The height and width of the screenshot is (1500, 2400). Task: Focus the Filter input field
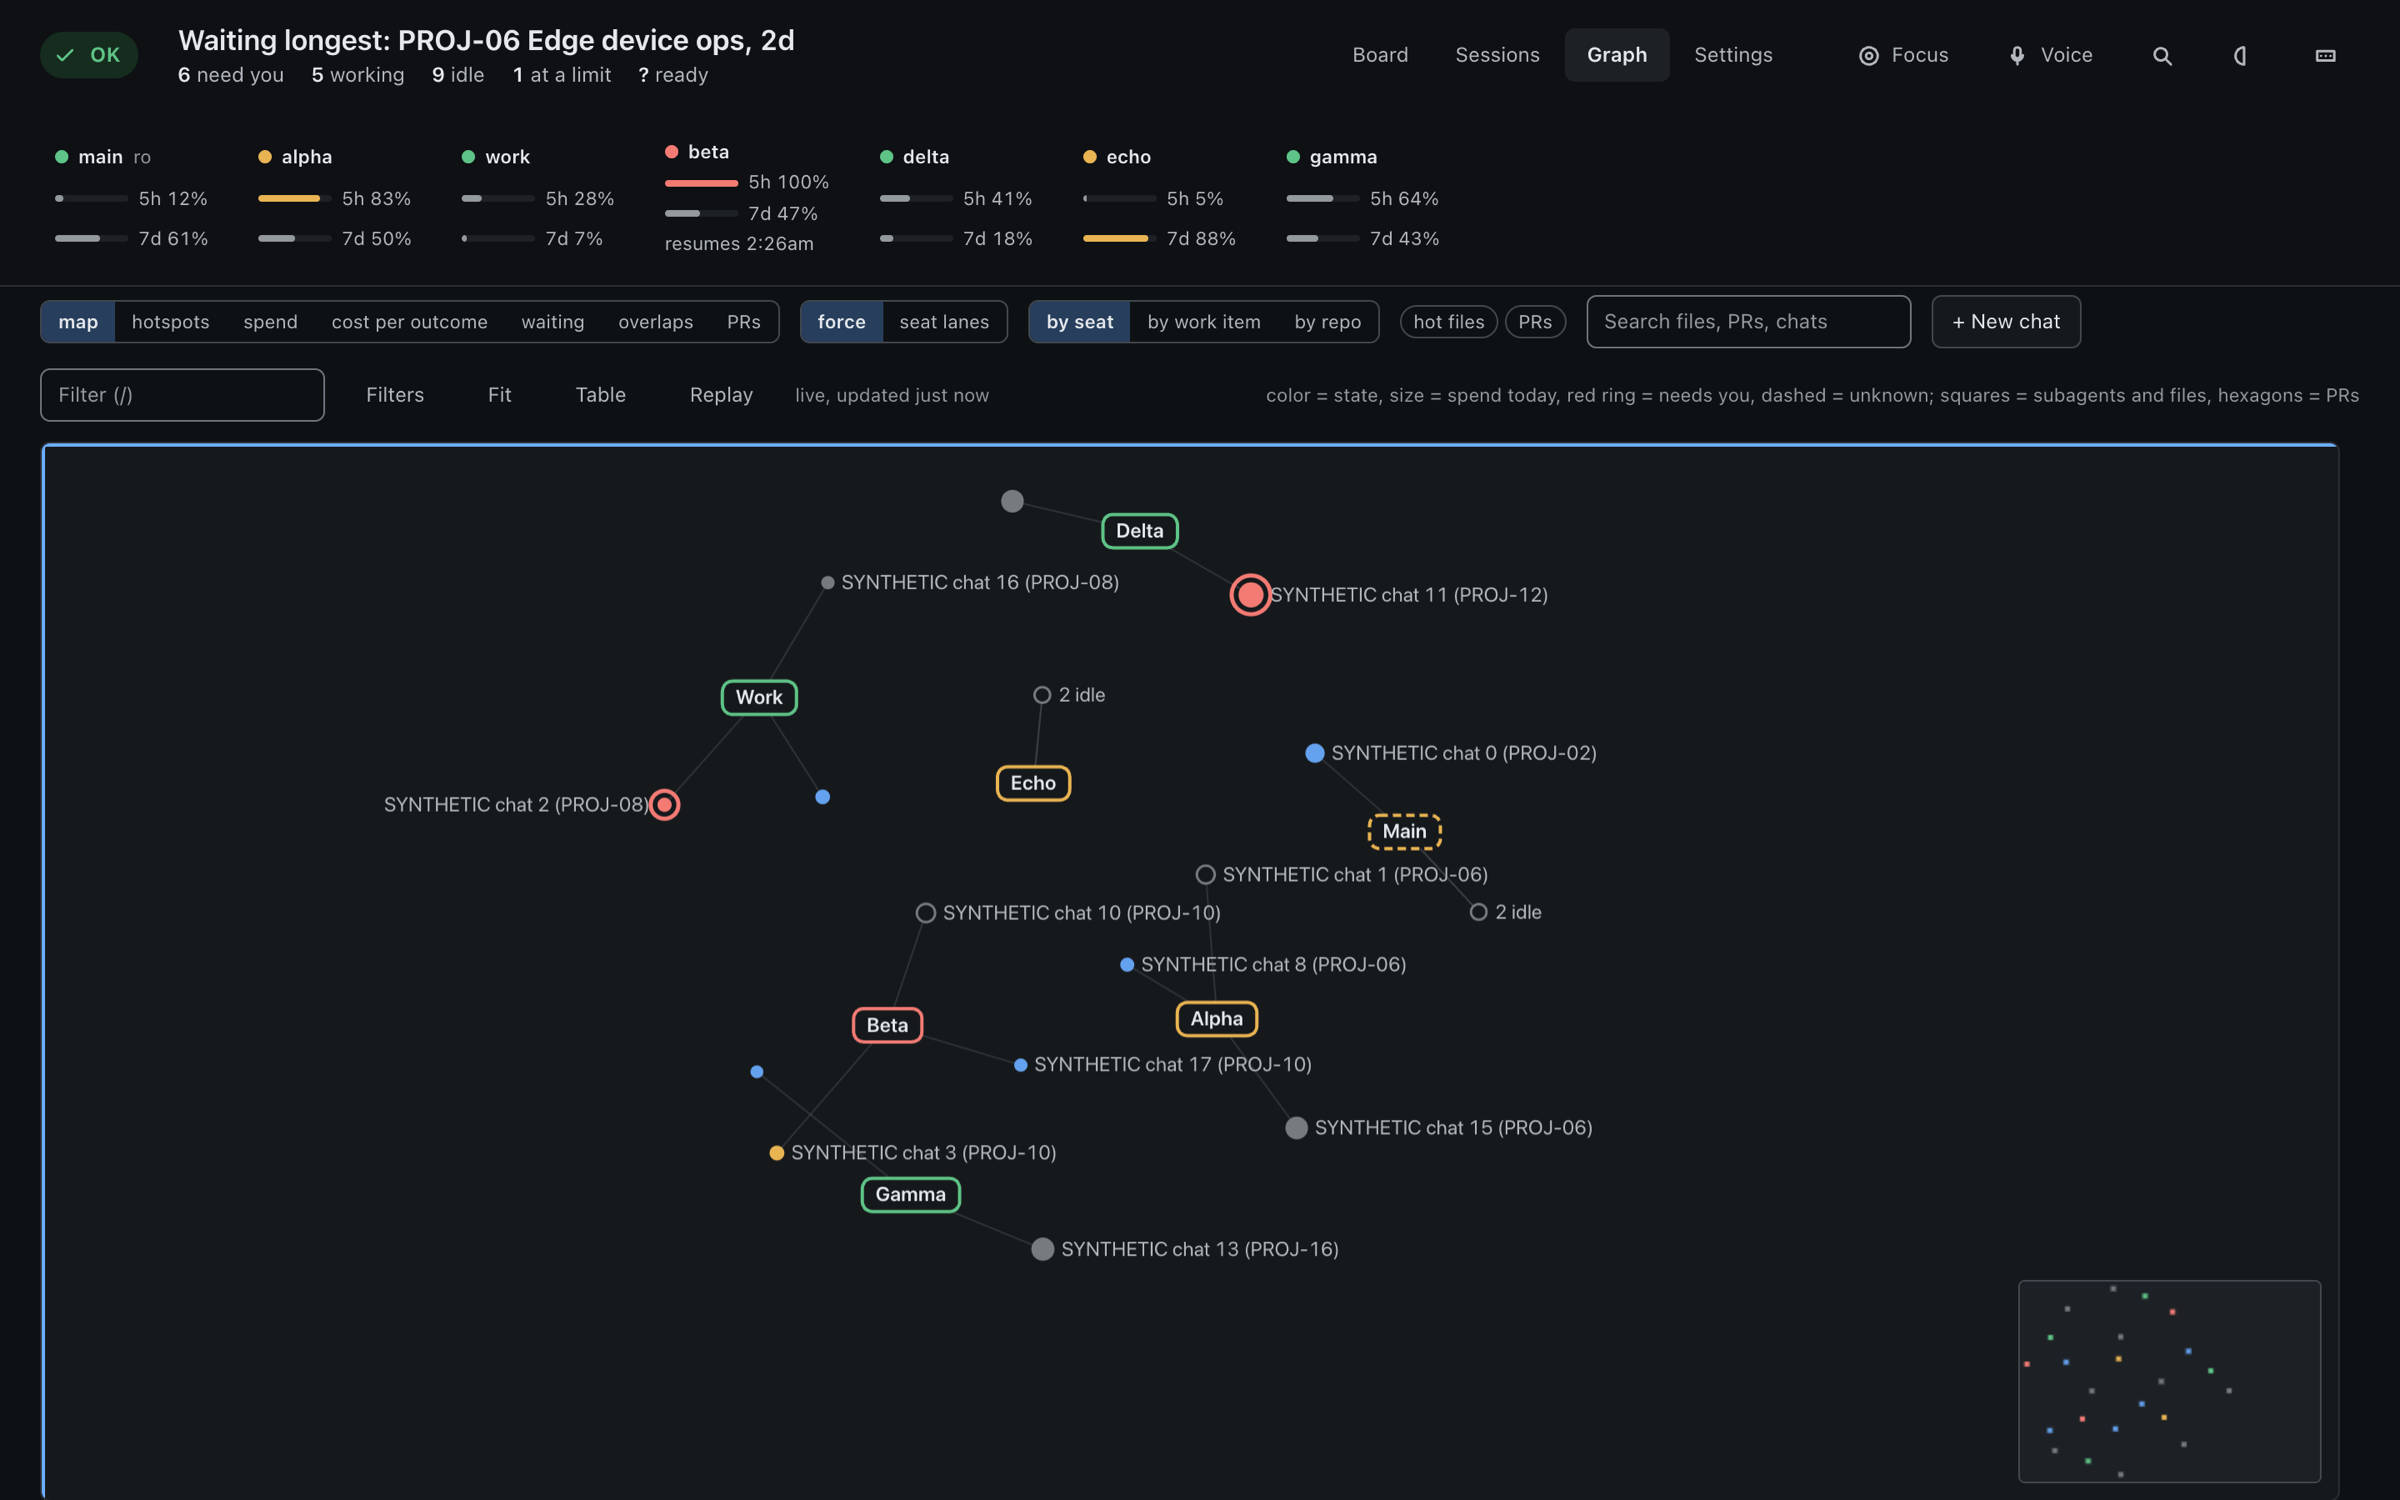pyautogui.click(x=182, y=395)
